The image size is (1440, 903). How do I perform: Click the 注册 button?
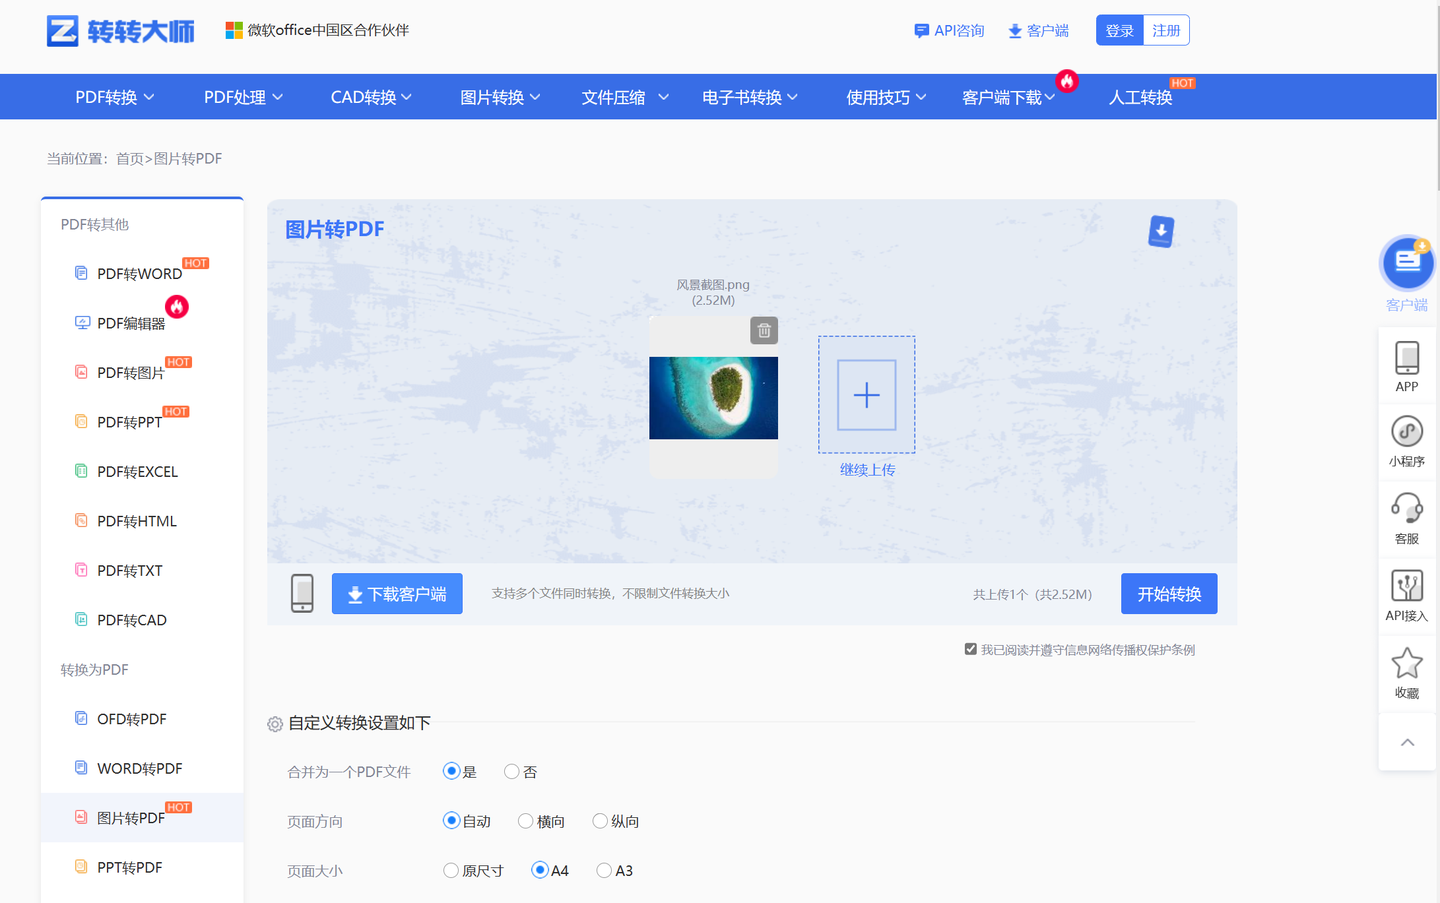coord(1166,30)
